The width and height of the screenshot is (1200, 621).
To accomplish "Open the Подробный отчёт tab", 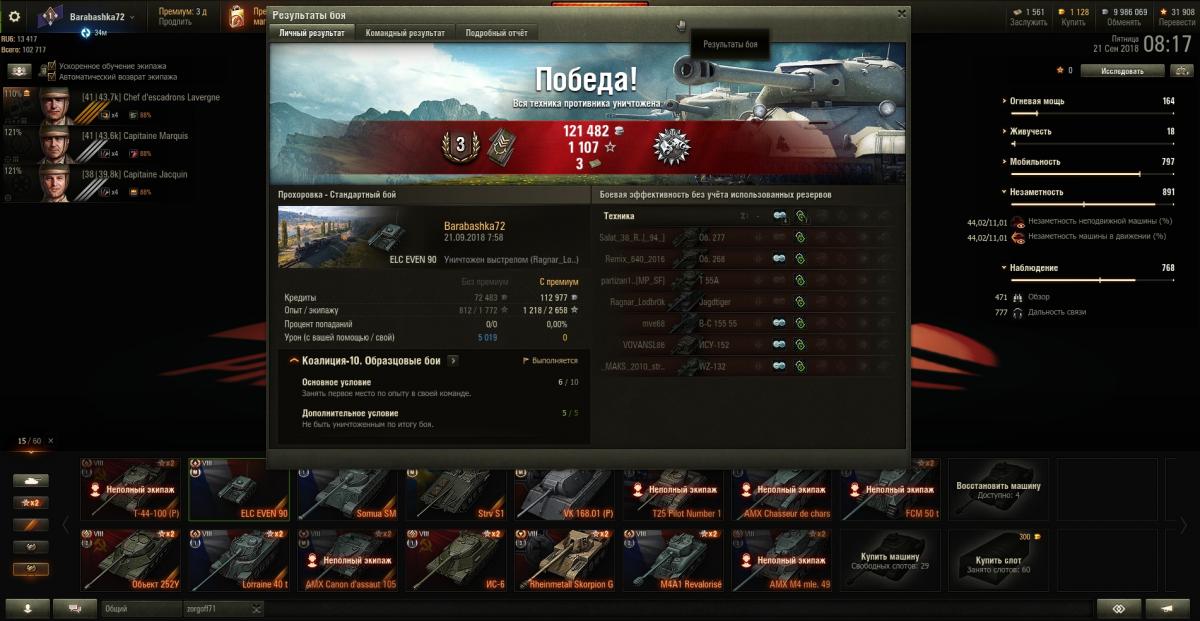I will click(497, 33).
